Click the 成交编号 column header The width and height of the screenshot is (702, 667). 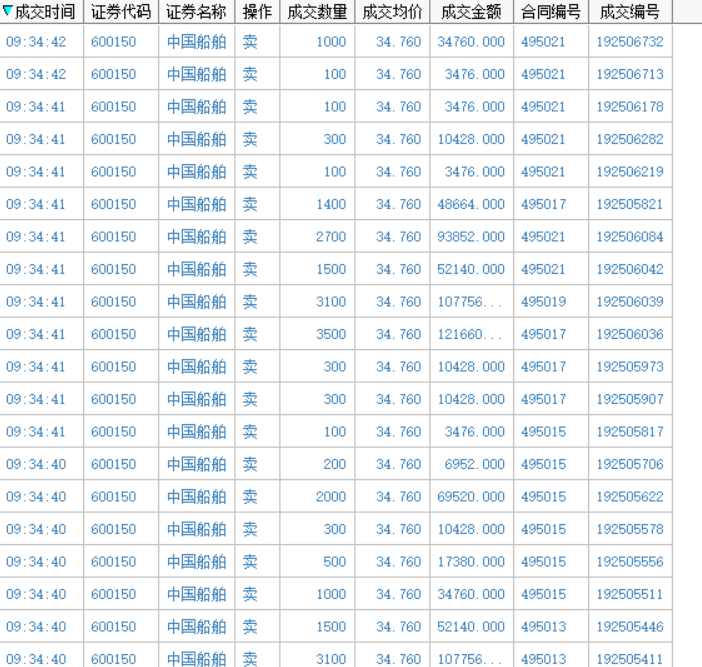pyautogui.click(x=630, y=12)
